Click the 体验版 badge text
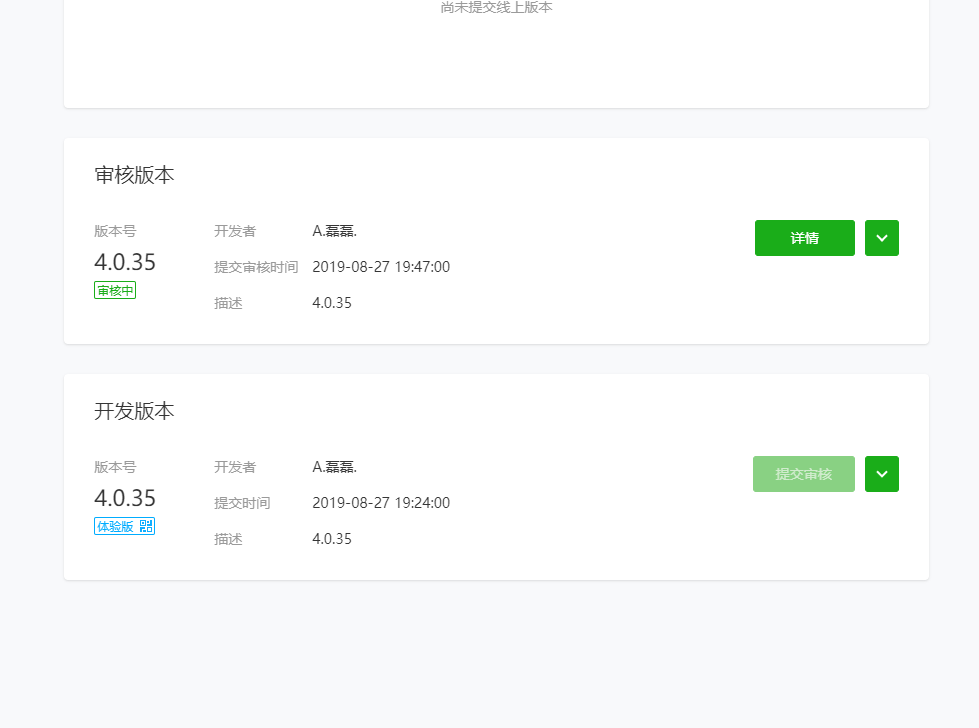 tap(115, 526)
